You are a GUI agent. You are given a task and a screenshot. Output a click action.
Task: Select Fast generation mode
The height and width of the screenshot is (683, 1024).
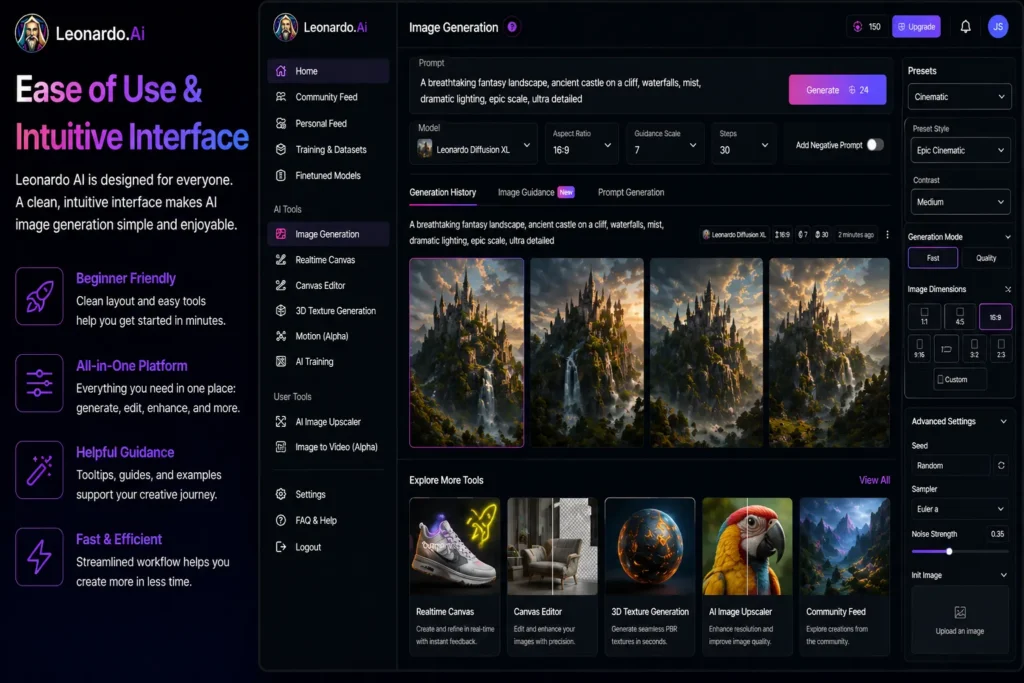[933, 258]
